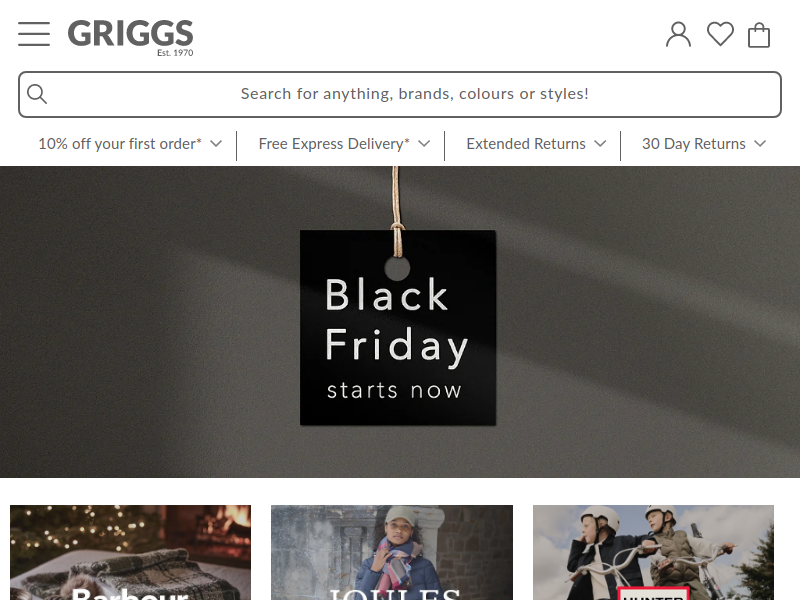Expand the 10% off first order chevron
The width and height of the screenshot is (800, 600).
tap(216, 144)
